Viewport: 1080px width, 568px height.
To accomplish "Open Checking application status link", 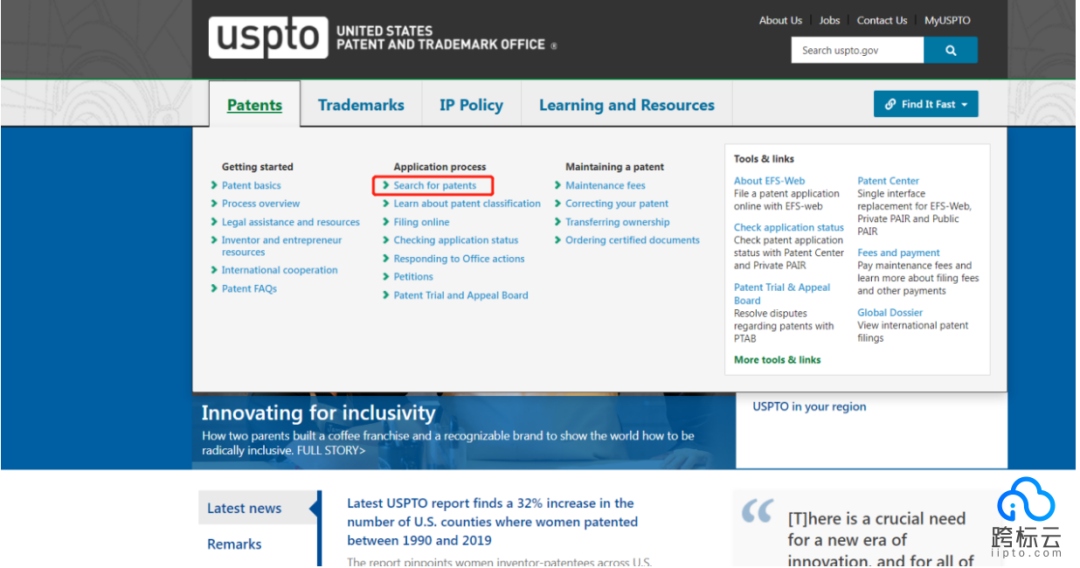I will (x=456, y=240).
